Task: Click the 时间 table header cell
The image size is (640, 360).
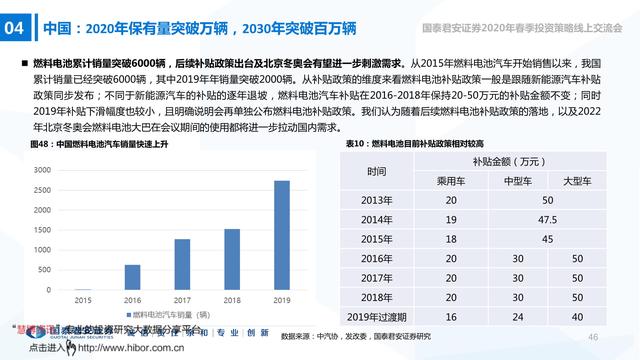Action: click(x=376, y=171)
